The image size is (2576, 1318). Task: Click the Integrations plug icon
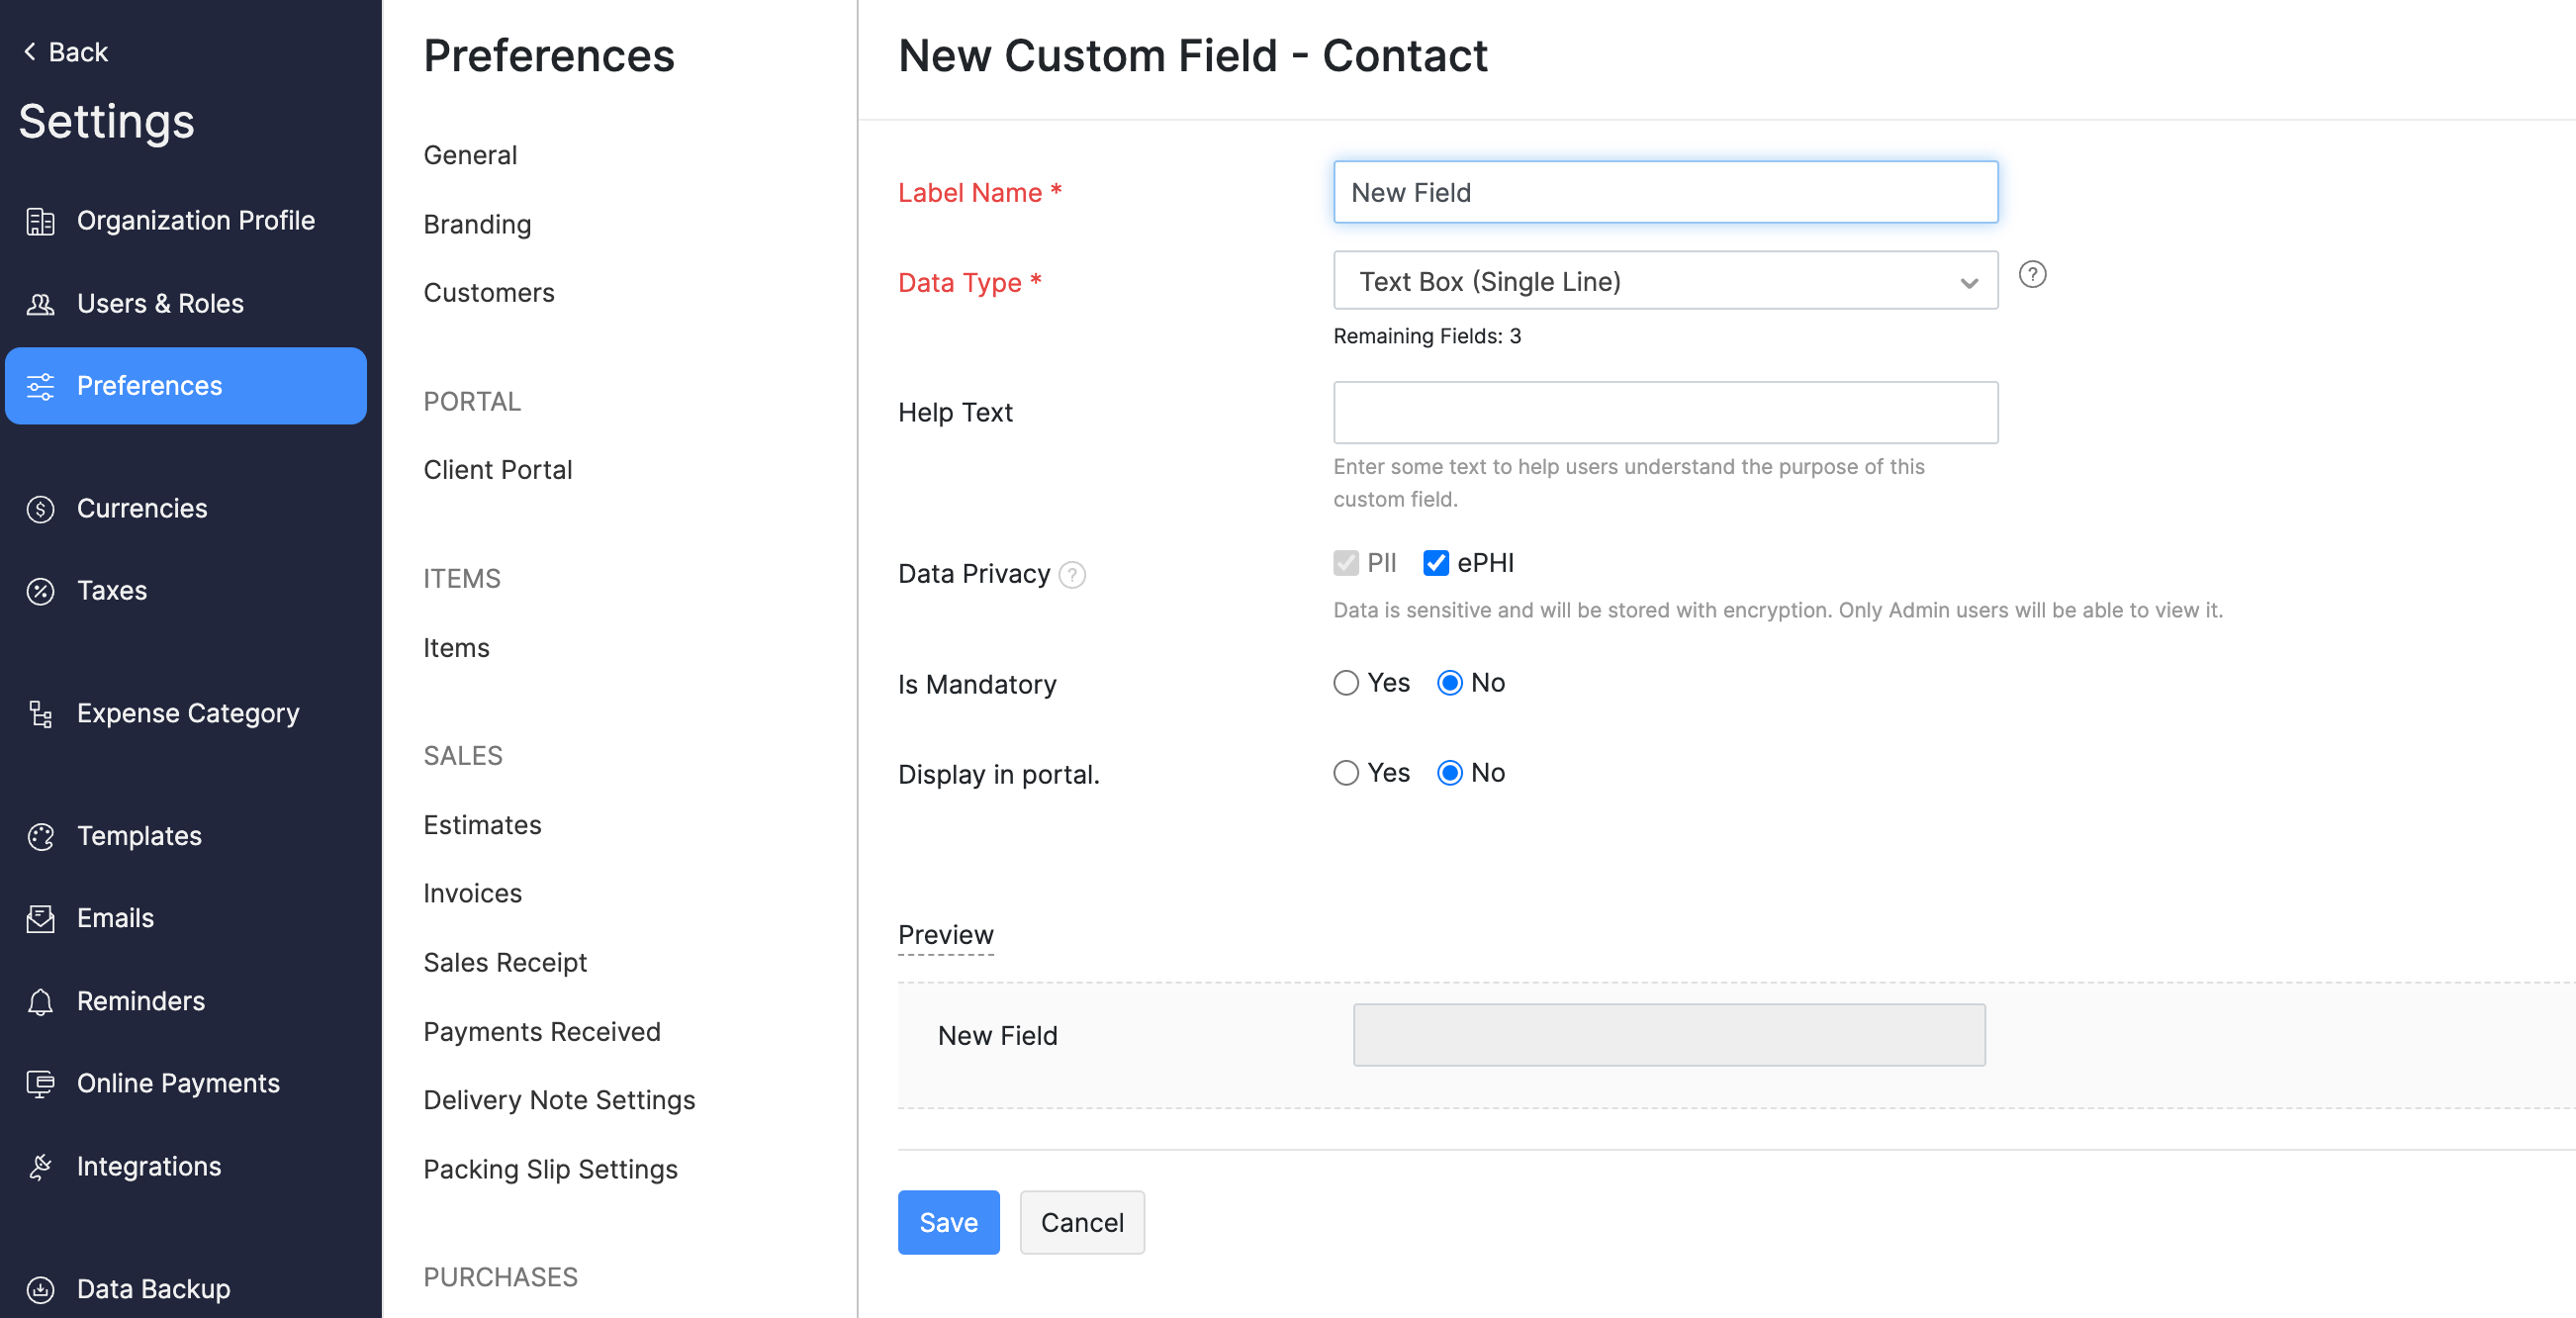[x=40, y=1166]
